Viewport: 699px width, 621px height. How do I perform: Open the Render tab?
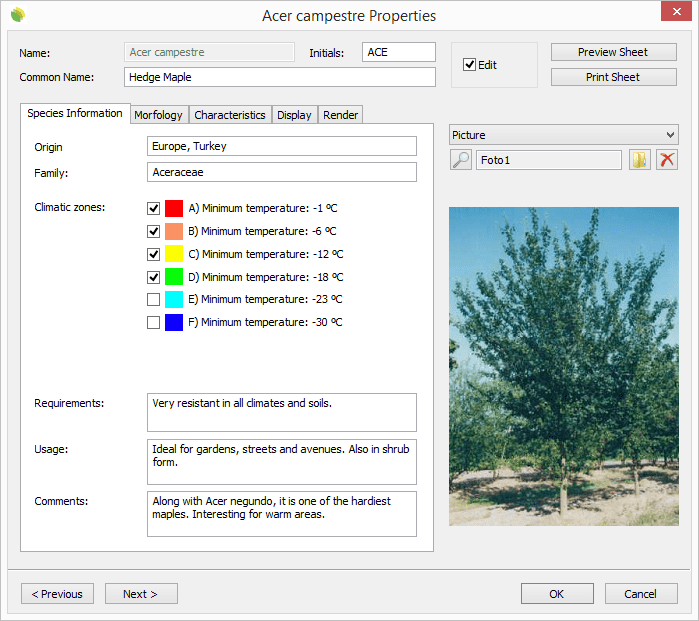click(341, 115)
